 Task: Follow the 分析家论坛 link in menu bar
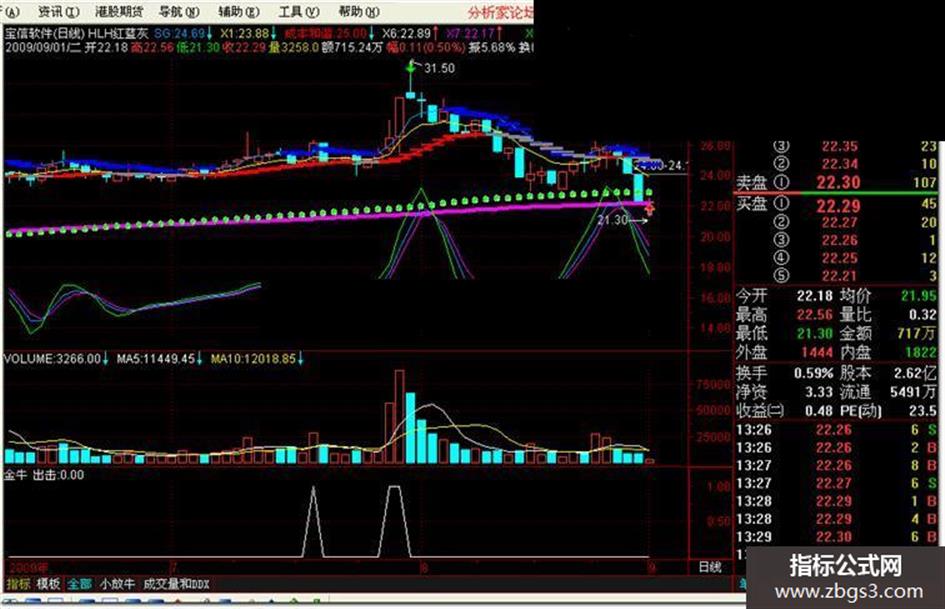click(x=501, y=11)
